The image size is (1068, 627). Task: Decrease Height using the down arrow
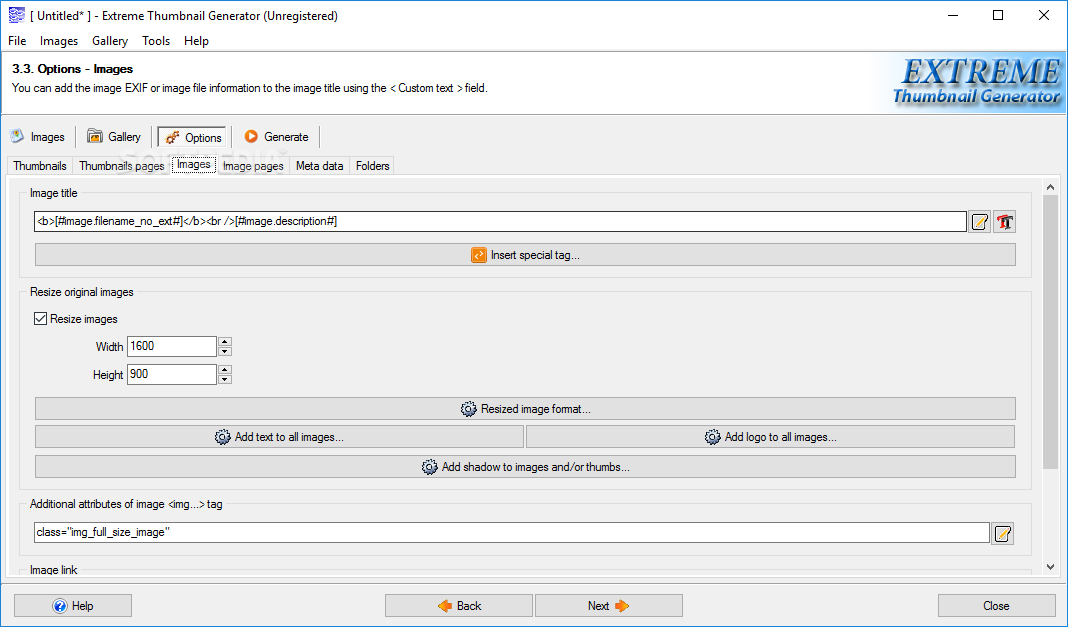pyautogui.click(x=225, y=379)
